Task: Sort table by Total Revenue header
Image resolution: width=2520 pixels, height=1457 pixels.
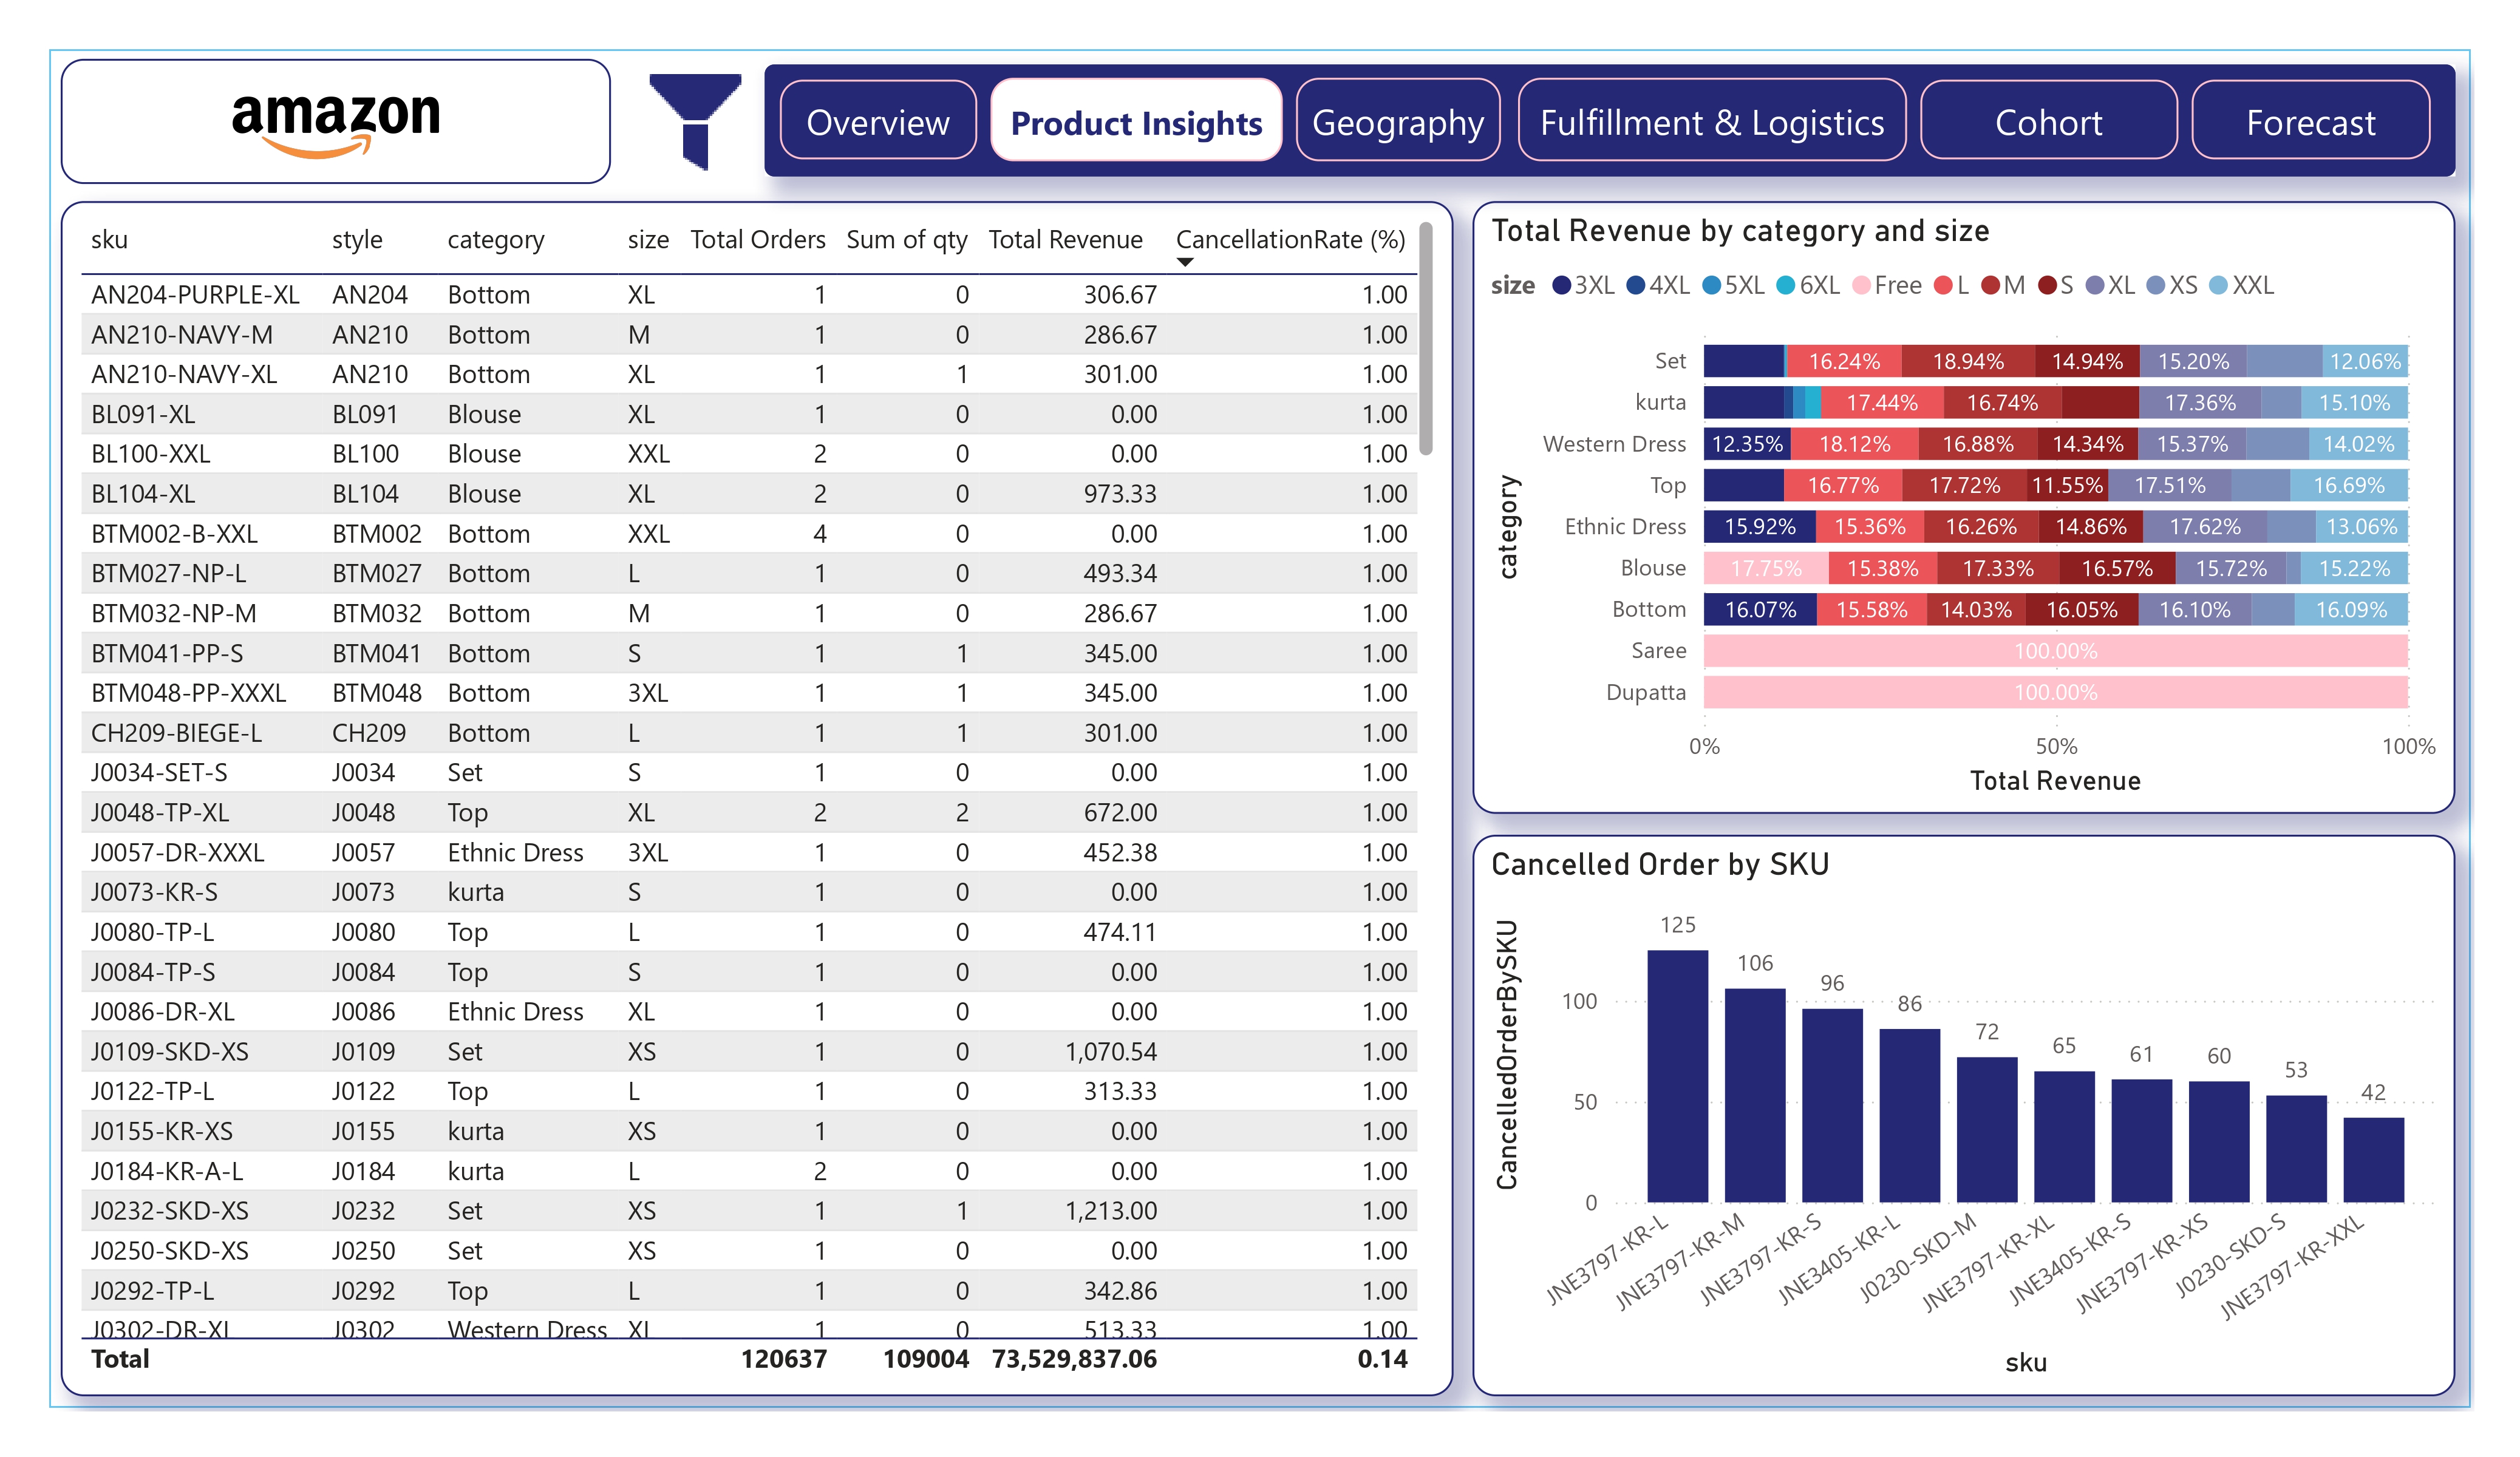Action: pyautogui.click(x=1065, y=240)
